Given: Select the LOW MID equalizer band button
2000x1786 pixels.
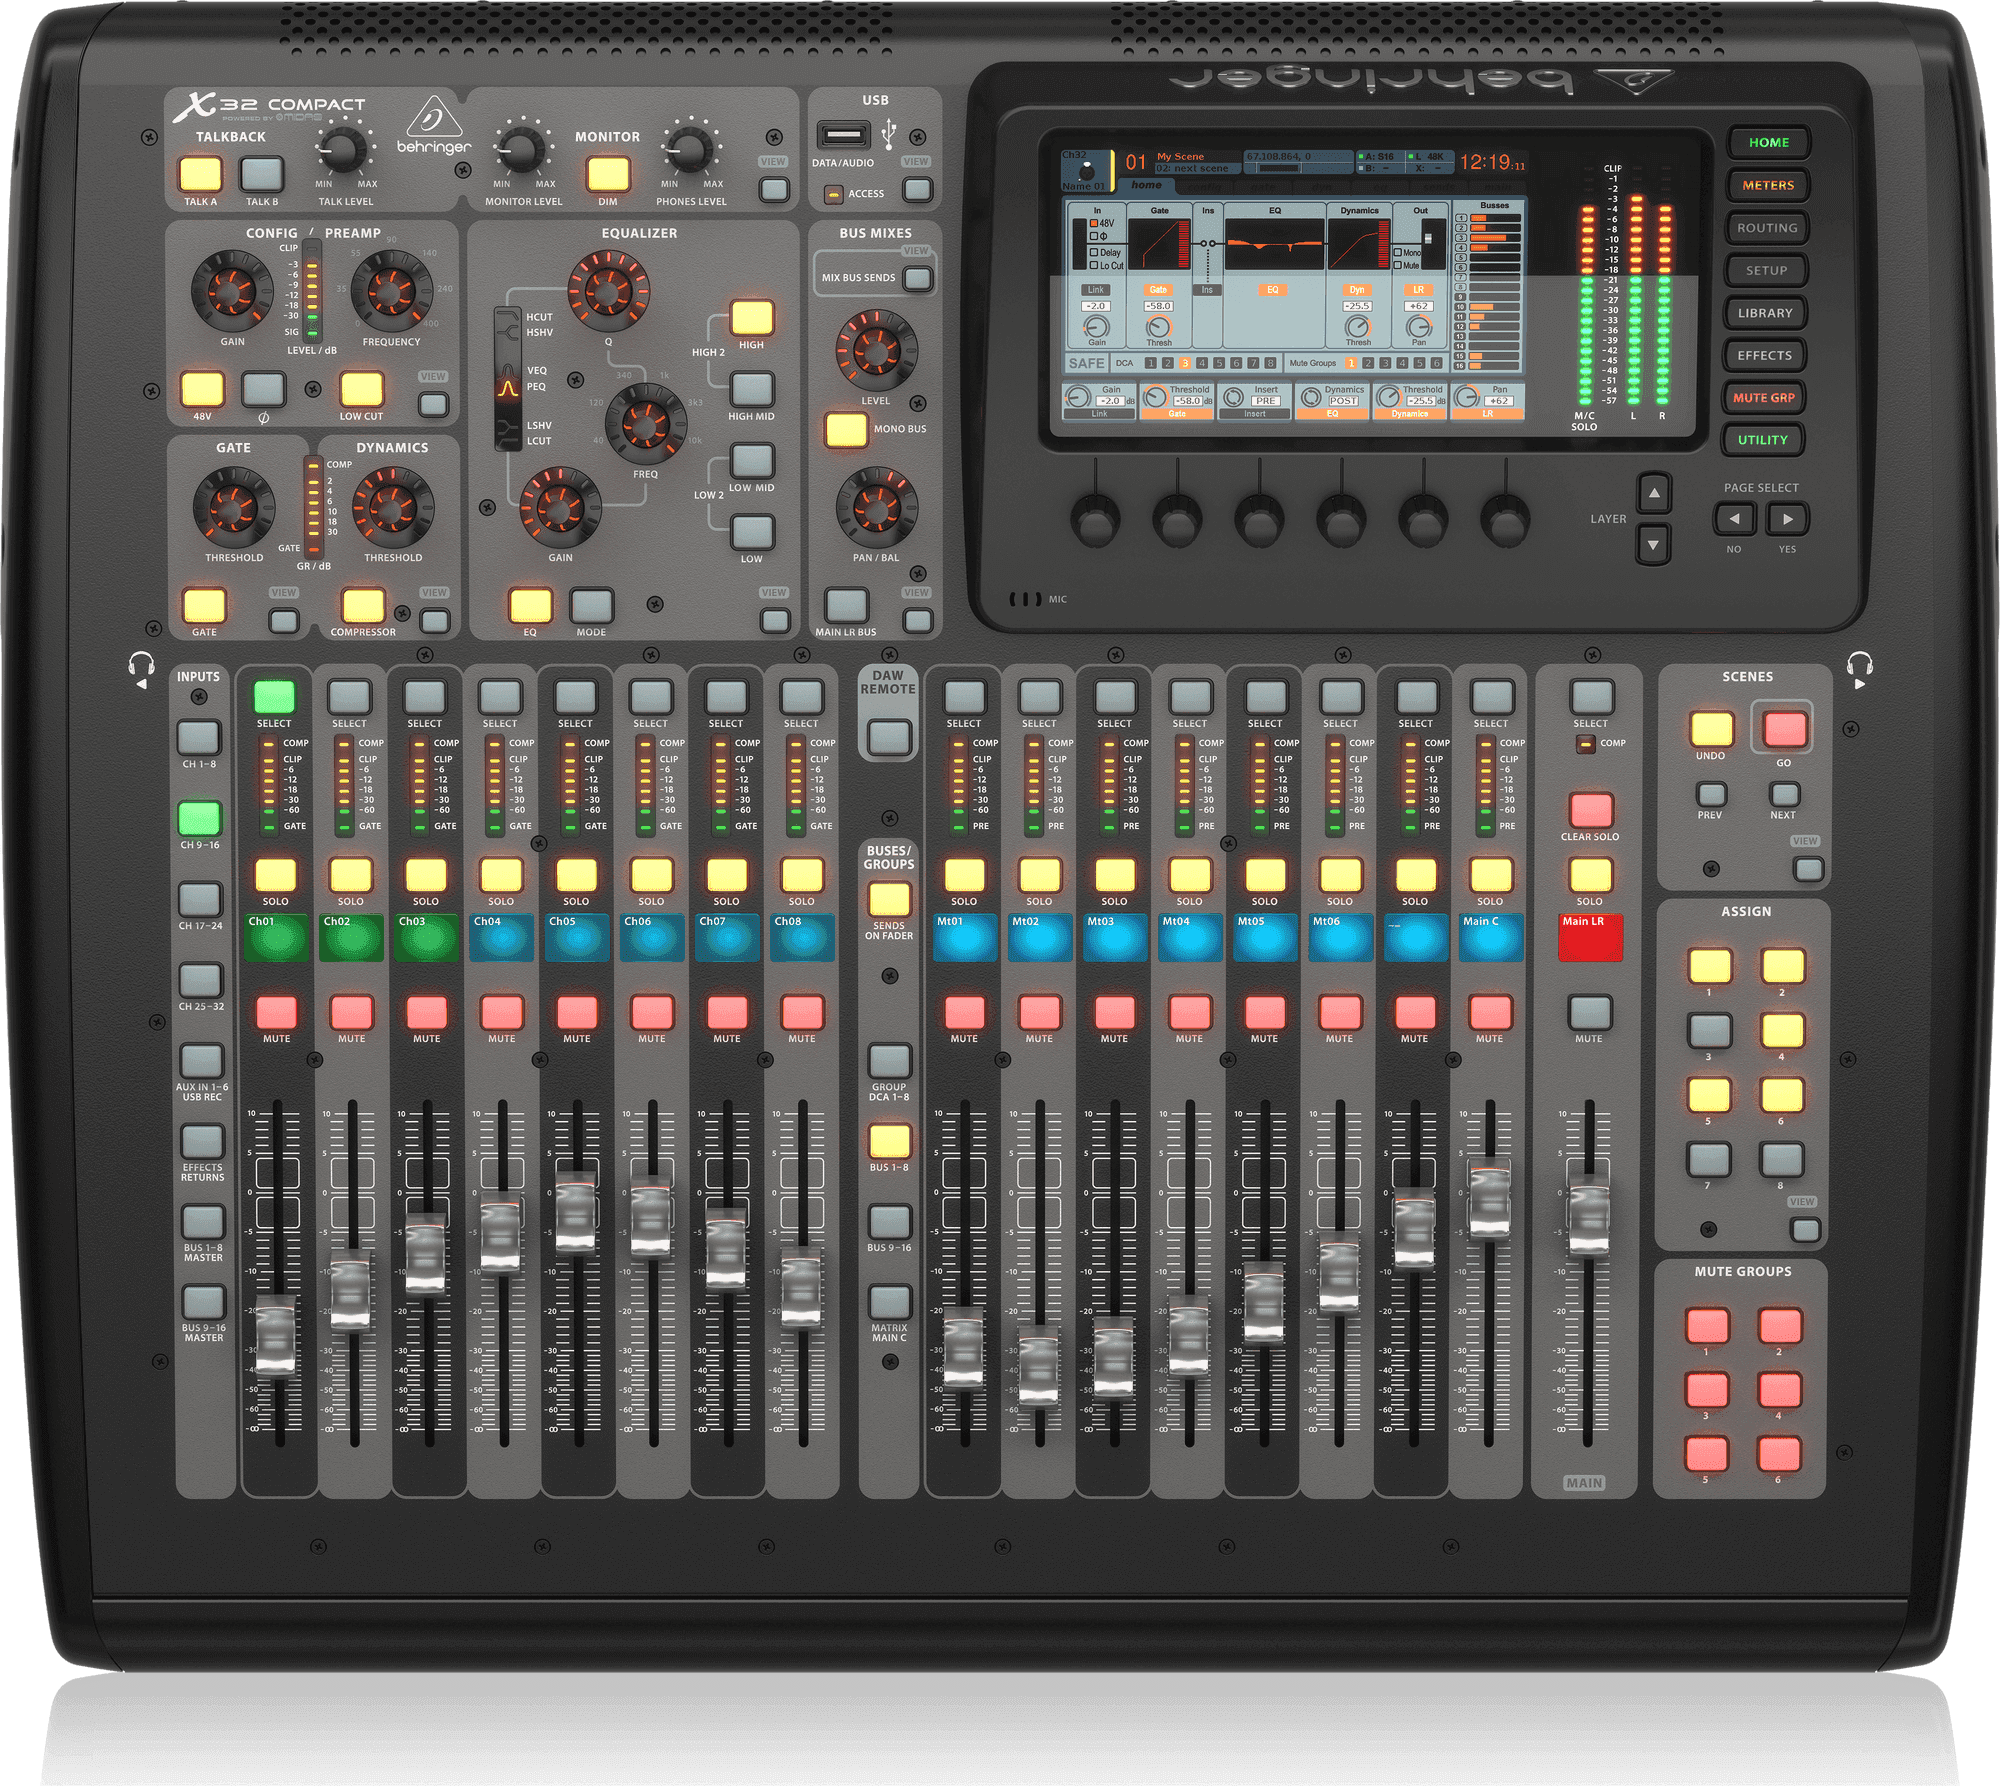Looking at the screenshot, I should point(752,461).
